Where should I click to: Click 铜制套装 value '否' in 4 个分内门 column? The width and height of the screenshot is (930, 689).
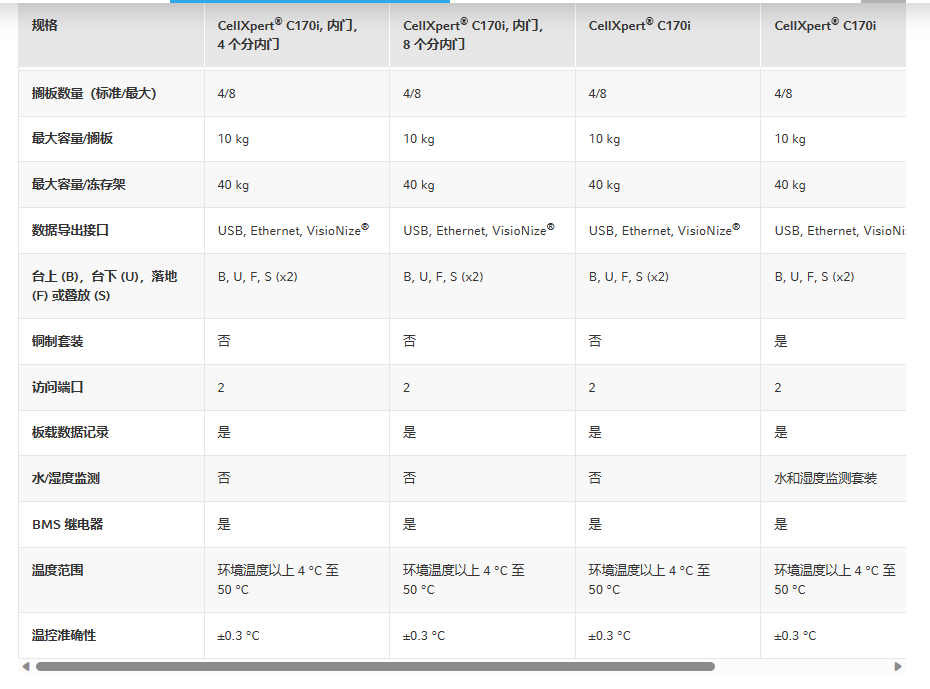point(224,341)
